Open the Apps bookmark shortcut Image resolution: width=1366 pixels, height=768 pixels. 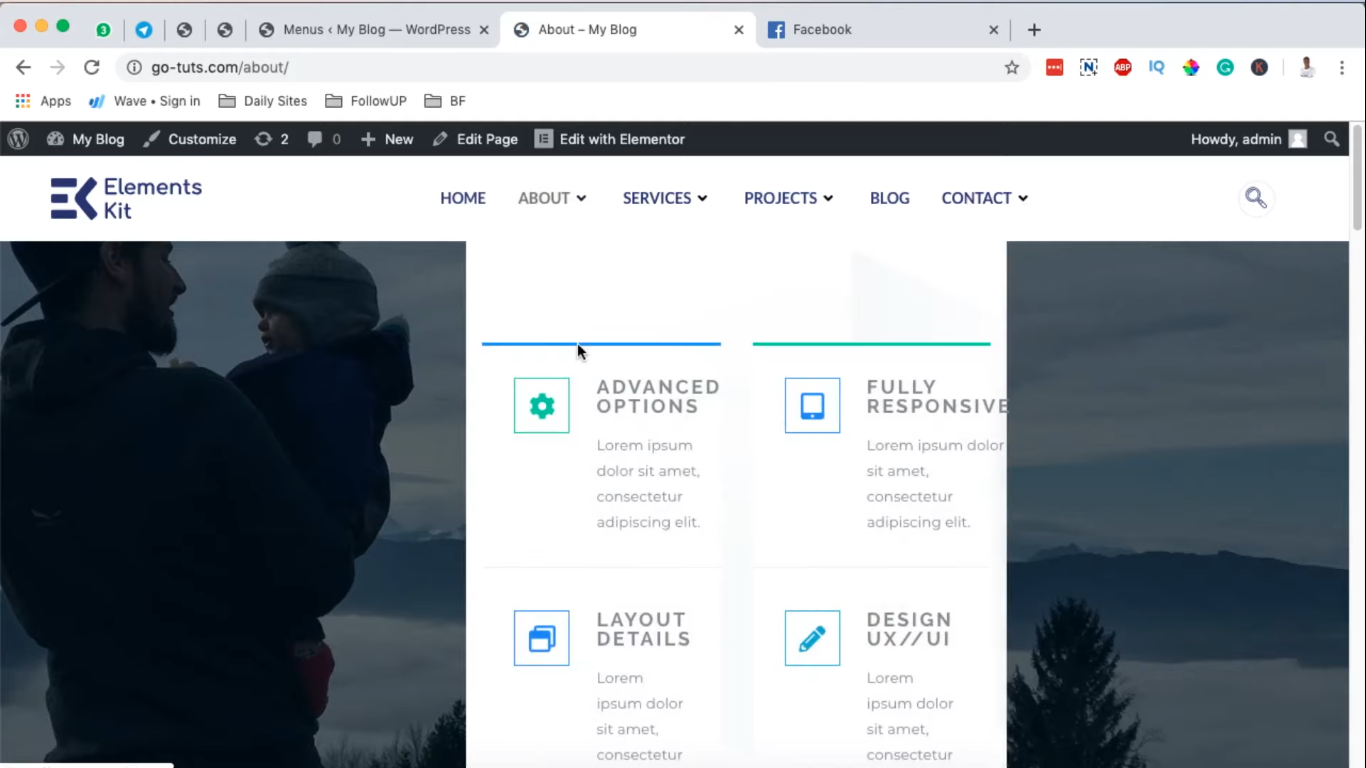43,101
